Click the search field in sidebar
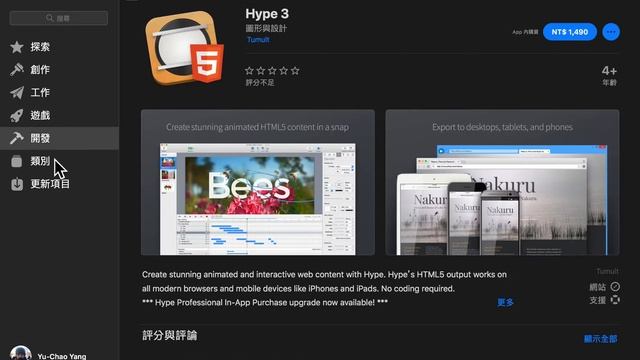The width and height of the screenshot is (640, 360). (59, 18)
